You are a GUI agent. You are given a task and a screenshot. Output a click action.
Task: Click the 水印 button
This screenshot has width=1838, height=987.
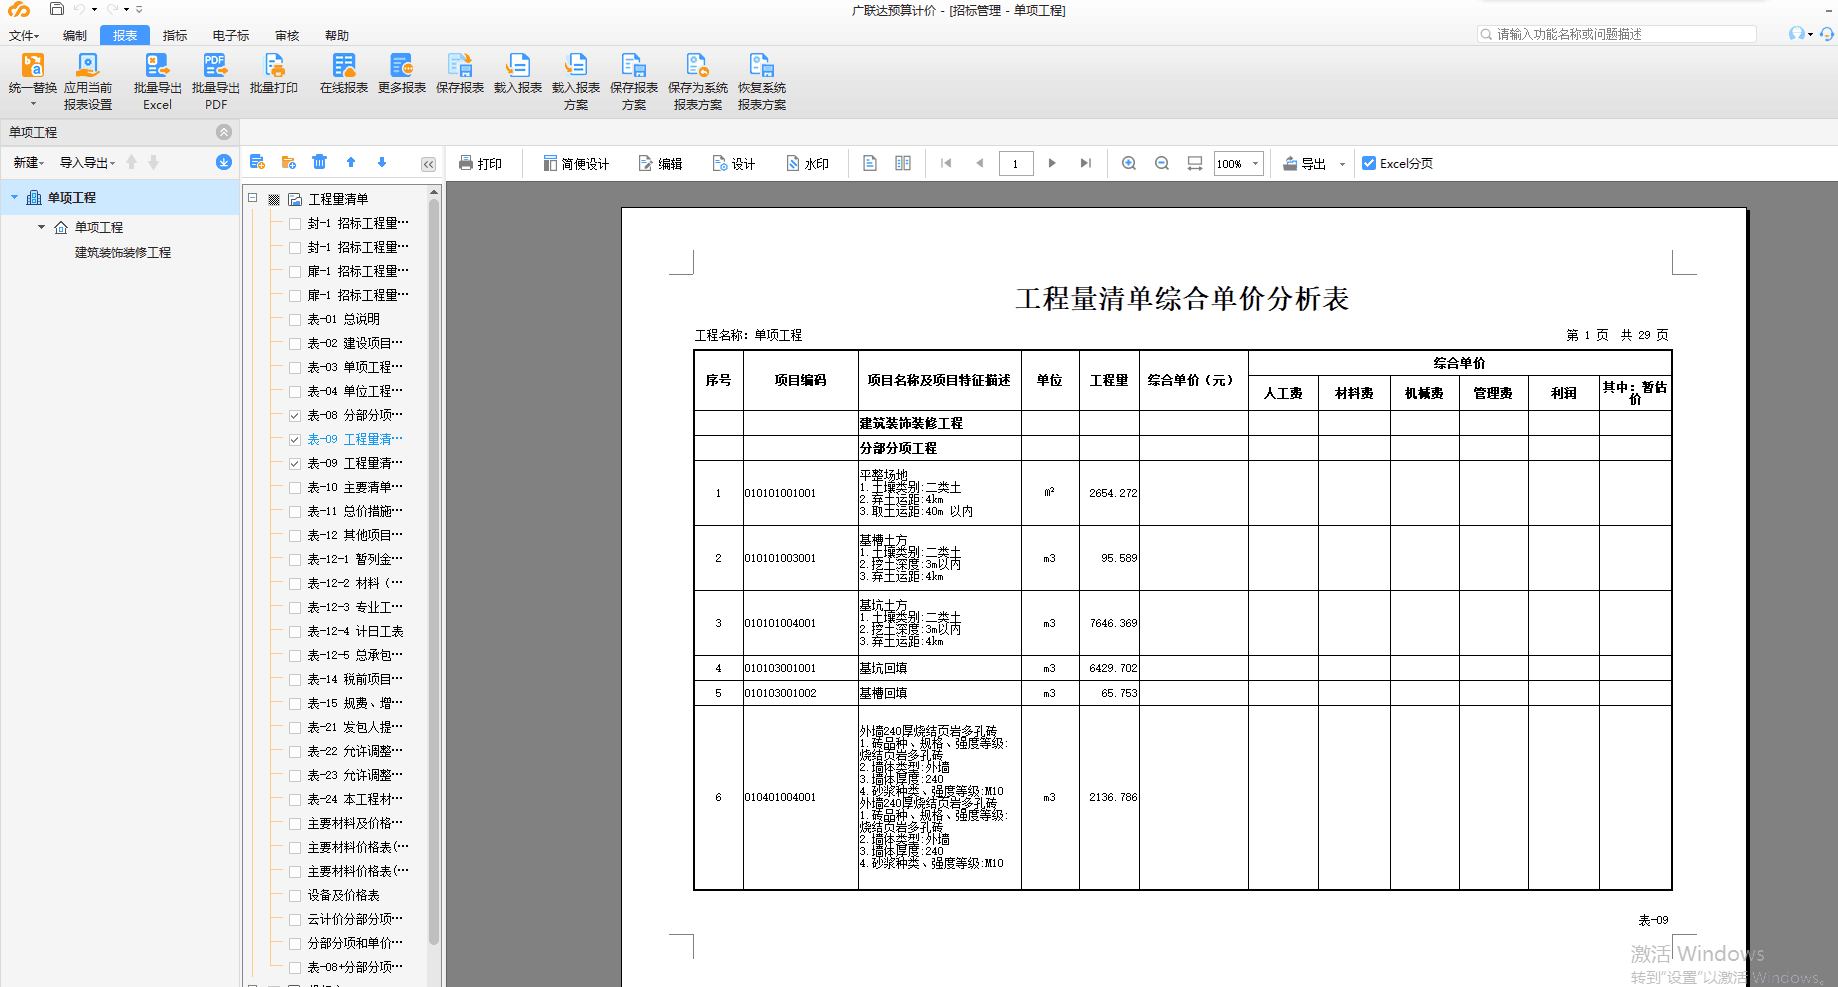[808, 163]
